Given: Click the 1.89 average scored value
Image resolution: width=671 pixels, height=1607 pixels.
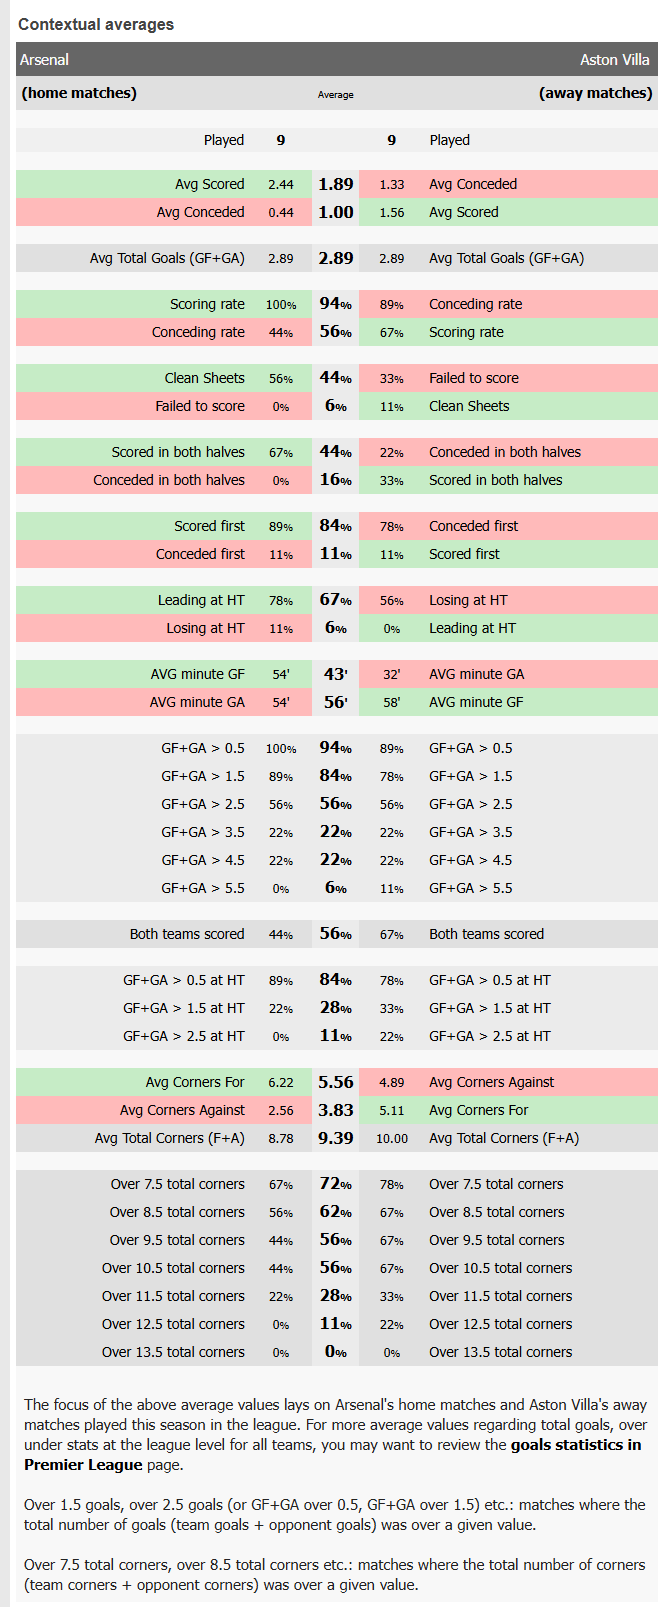Looking at the screenshot, I should (x=335, y=184).
